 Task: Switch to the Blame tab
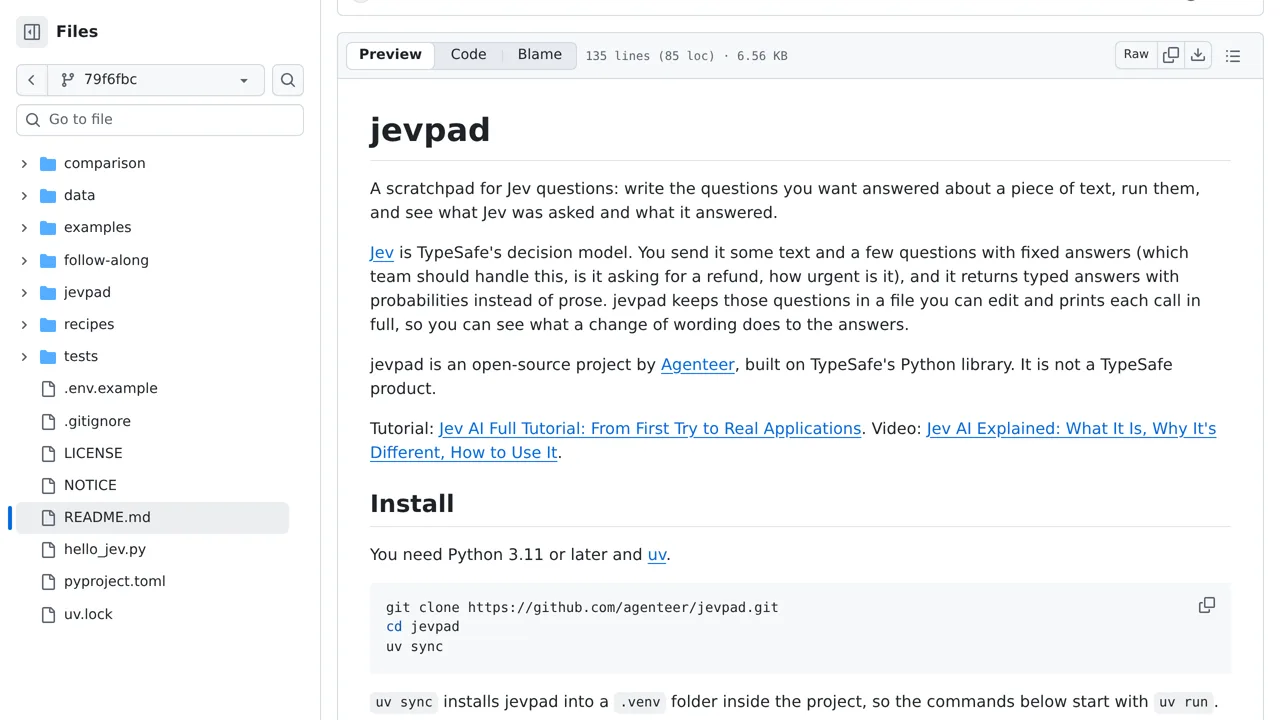tap(540, 55)
